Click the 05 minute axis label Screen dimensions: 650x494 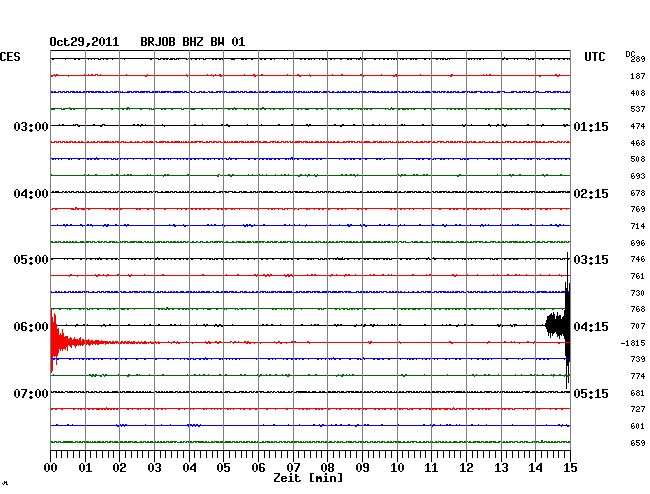[x=223, y=468]
